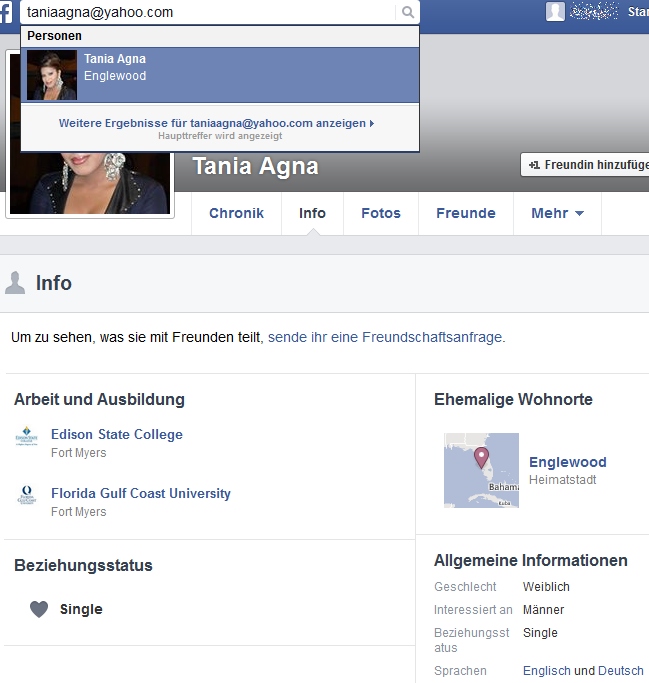Open 'Weitere Ergebnisse' link in search dropdown
Image resolution: width=649 pixels, height=683 pixels.
[x=216, y=123]
